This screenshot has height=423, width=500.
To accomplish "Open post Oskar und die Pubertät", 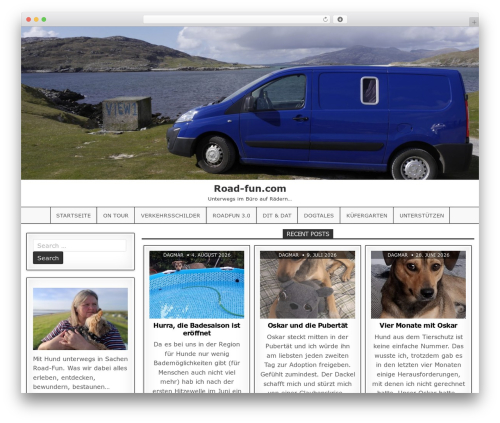I will 307,325.
